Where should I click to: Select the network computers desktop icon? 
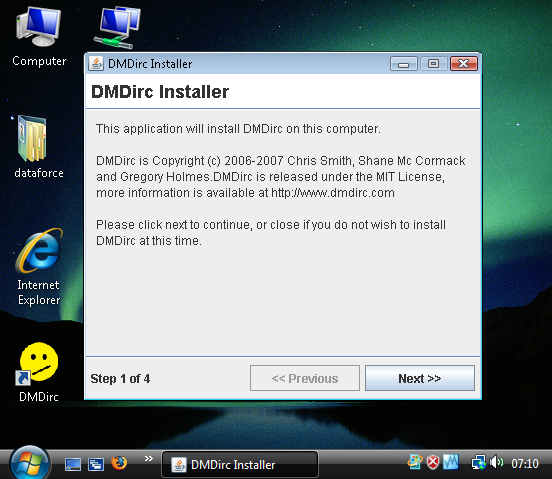[x=117, y=27]
